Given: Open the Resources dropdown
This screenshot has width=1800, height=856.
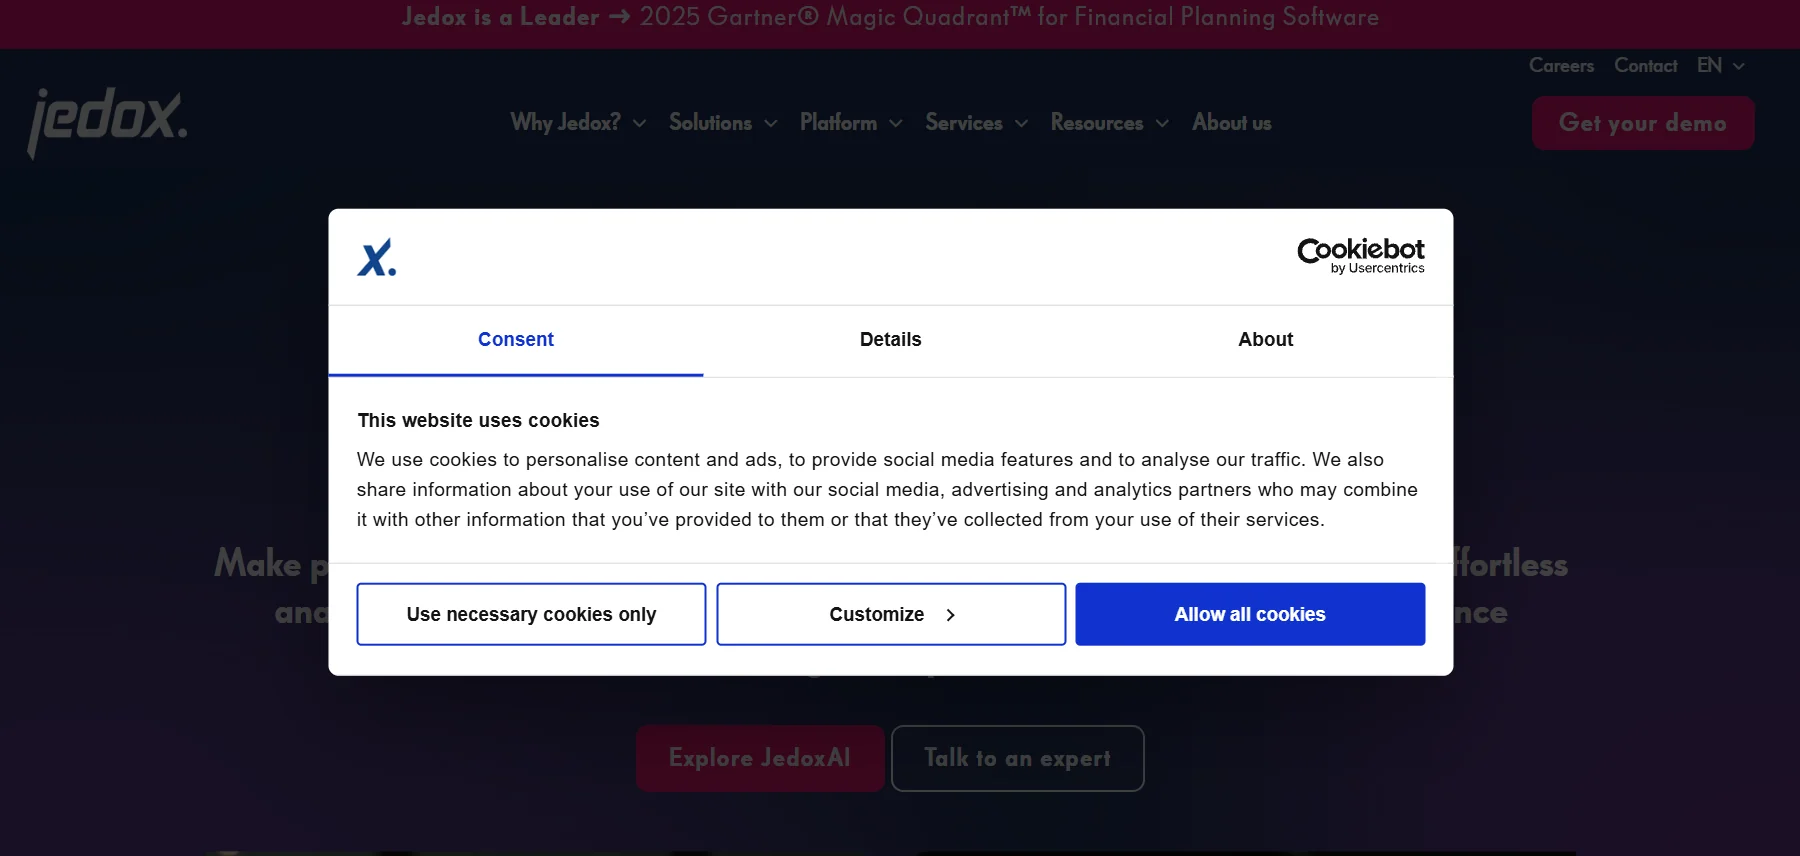Looking at the screenshot, I should (x=1109, y=123).
